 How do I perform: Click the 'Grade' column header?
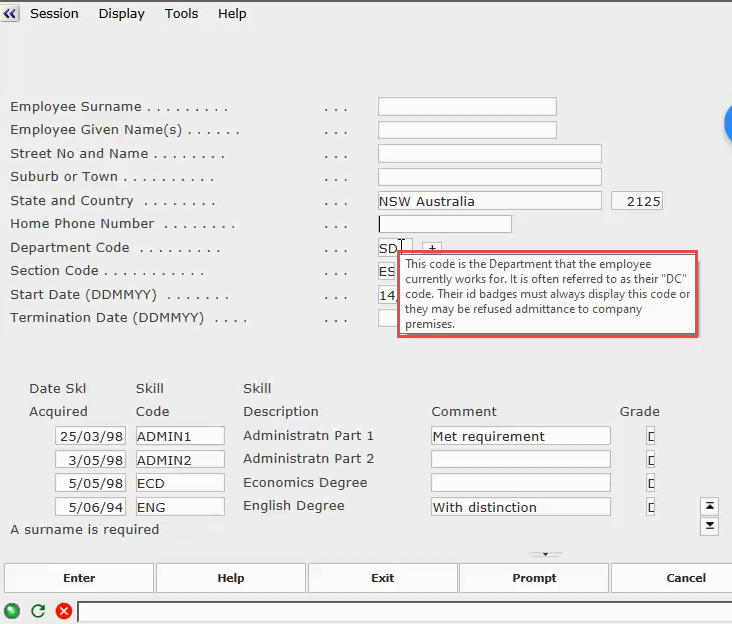coord(639,411)
